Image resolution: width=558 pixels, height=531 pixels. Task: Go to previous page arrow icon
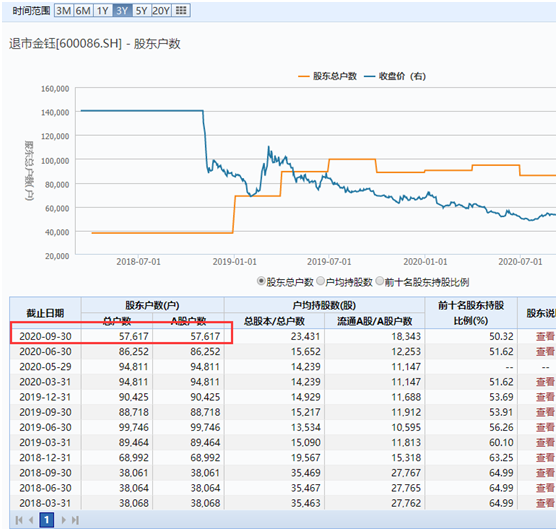click(x=31, y=520)
